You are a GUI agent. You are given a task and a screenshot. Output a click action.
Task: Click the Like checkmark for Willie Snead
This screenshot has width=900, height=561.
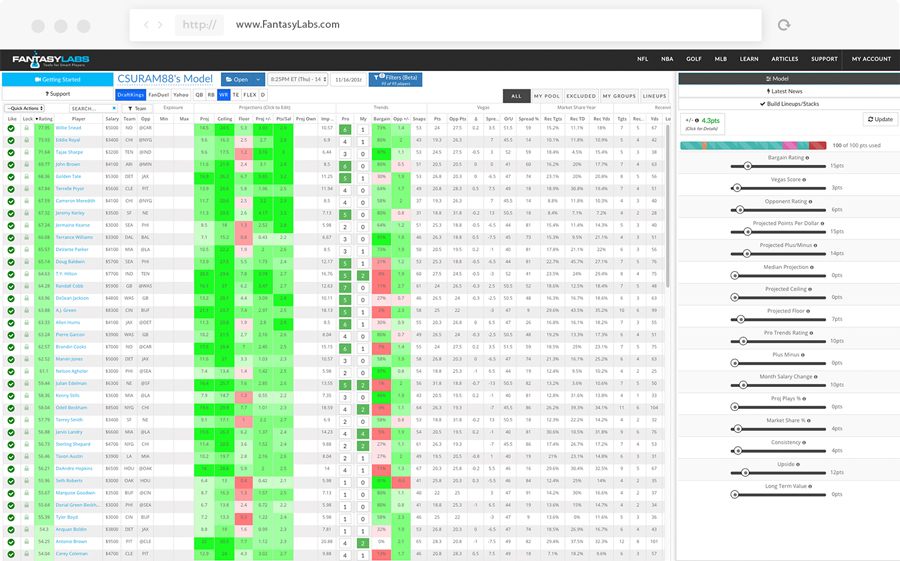11,128
